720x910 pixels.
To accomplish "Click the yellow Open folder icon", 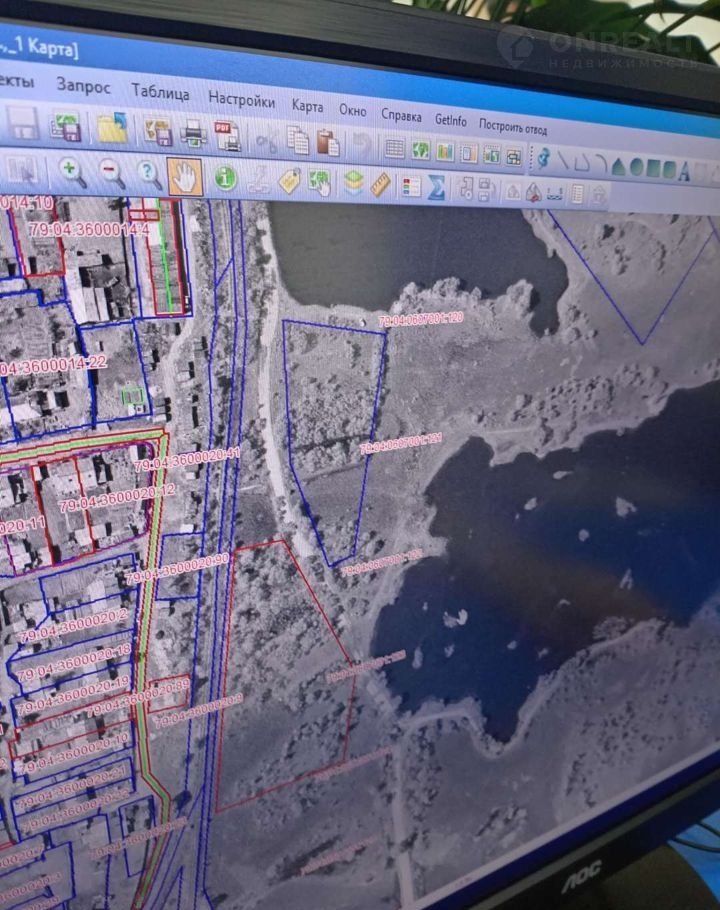I will [112, 127].
